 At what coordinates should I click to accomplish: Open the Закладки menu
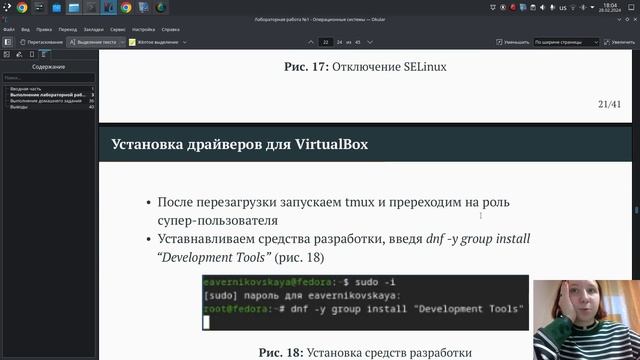[93, 29]
